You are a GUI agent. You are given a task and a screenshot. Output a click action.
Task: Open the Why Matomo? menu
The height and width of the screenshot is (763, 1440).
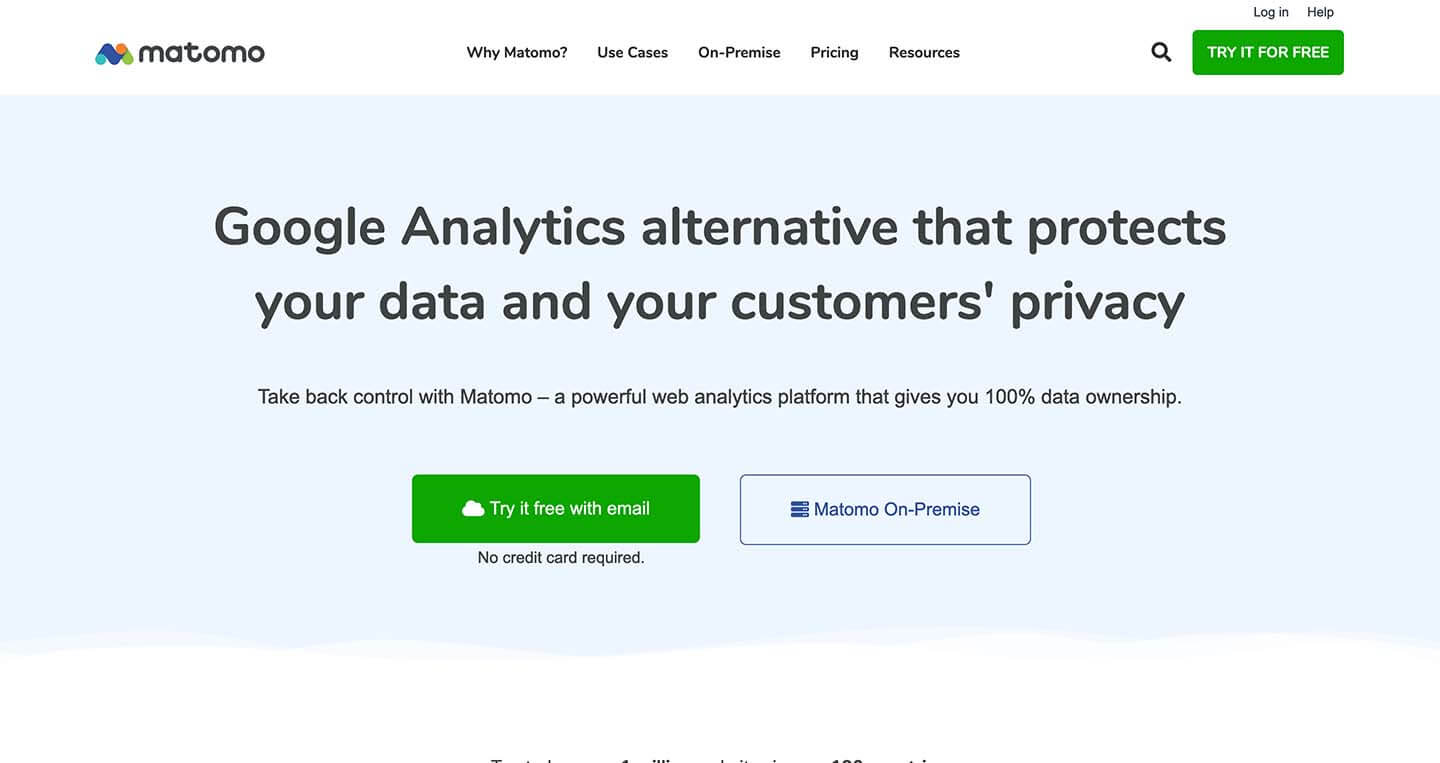click(x=517, y=52)
